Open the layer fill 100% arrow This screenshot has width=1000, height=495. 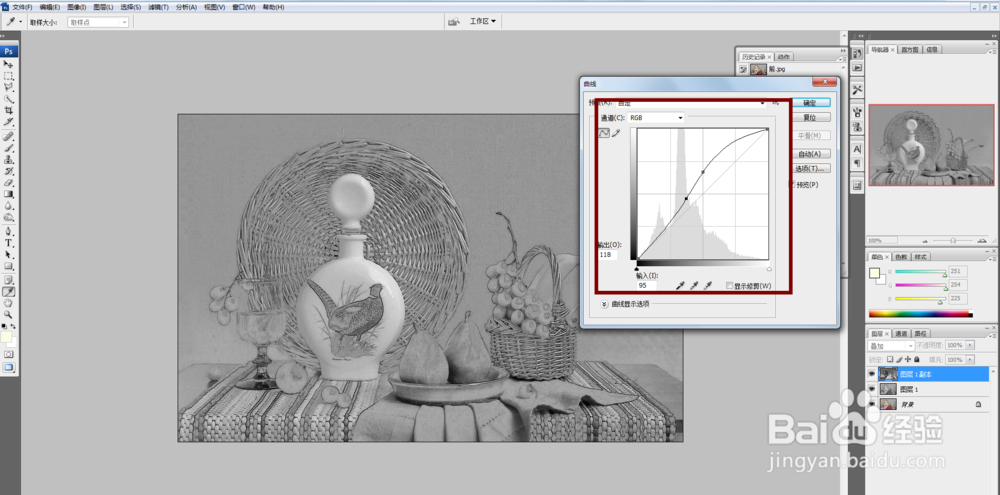[971, 360]
